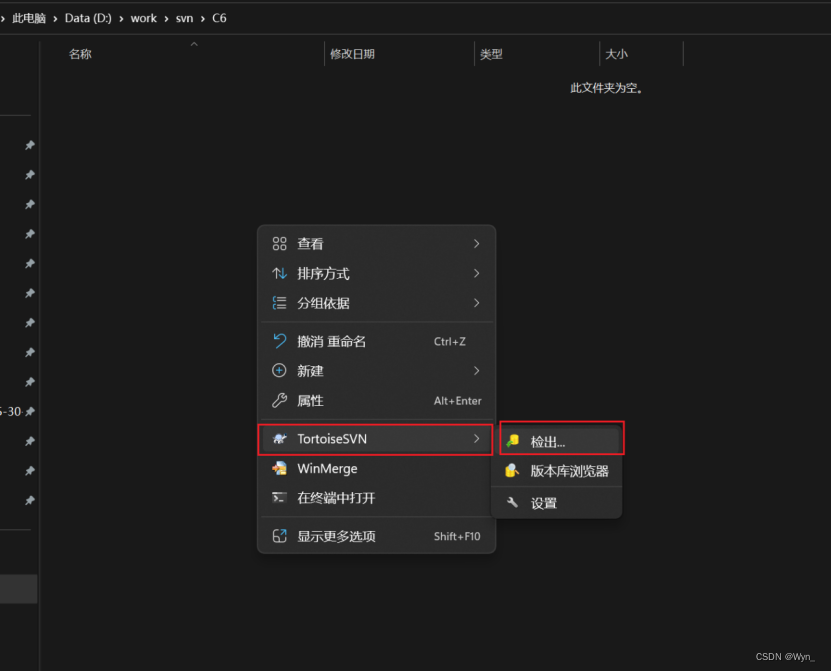Image resolution: width=831 pixels, height=672 pixels.
Task: Click the wrench icon next to 属性
Action: coord(280,401)
